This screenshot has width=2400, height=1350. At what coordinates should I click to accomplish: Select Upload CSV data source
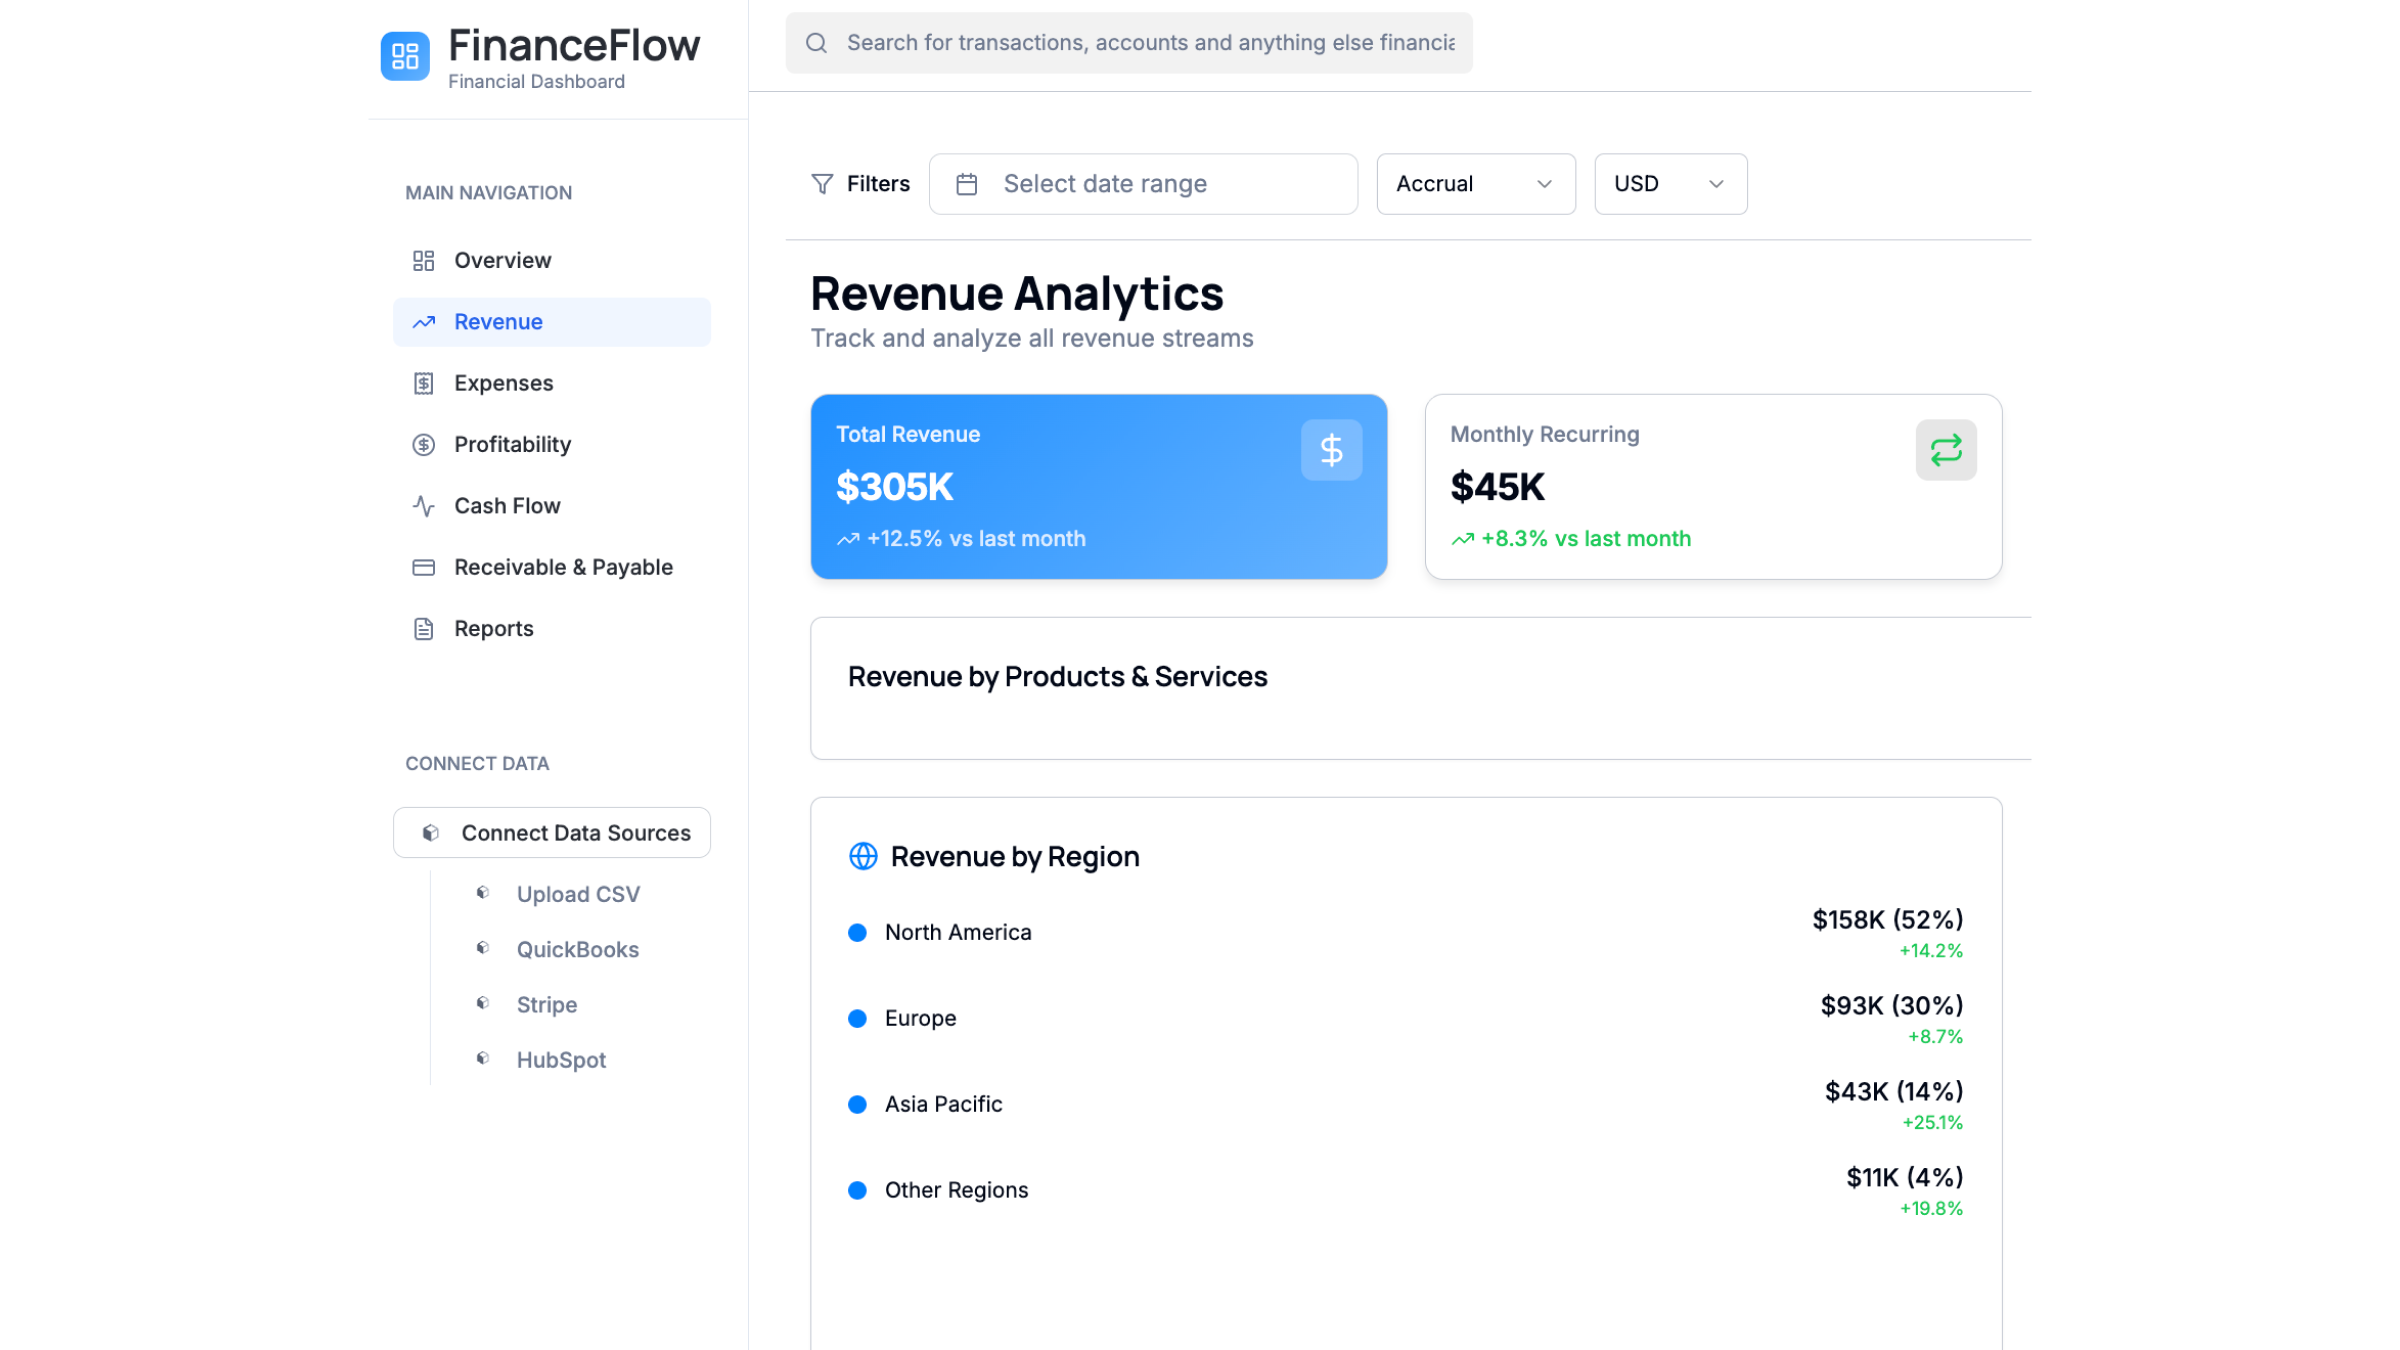pyautogui.click(x=578, y=894)
